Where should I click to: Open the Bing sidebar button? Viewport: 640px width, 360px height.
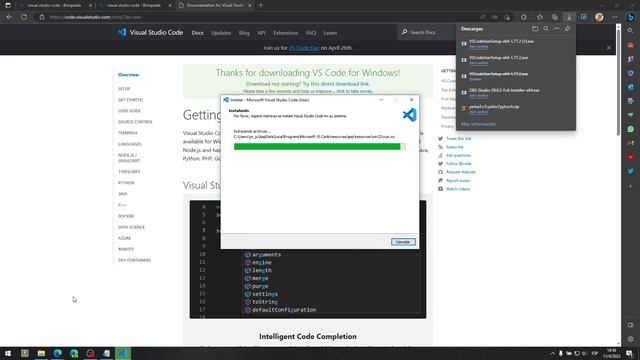[x=631, y=17]
